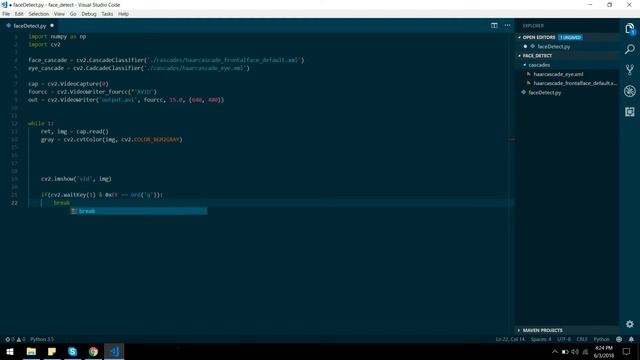Accept the 'break' autocomplete suggestion

pyautogui.click(x=139, y=211)
